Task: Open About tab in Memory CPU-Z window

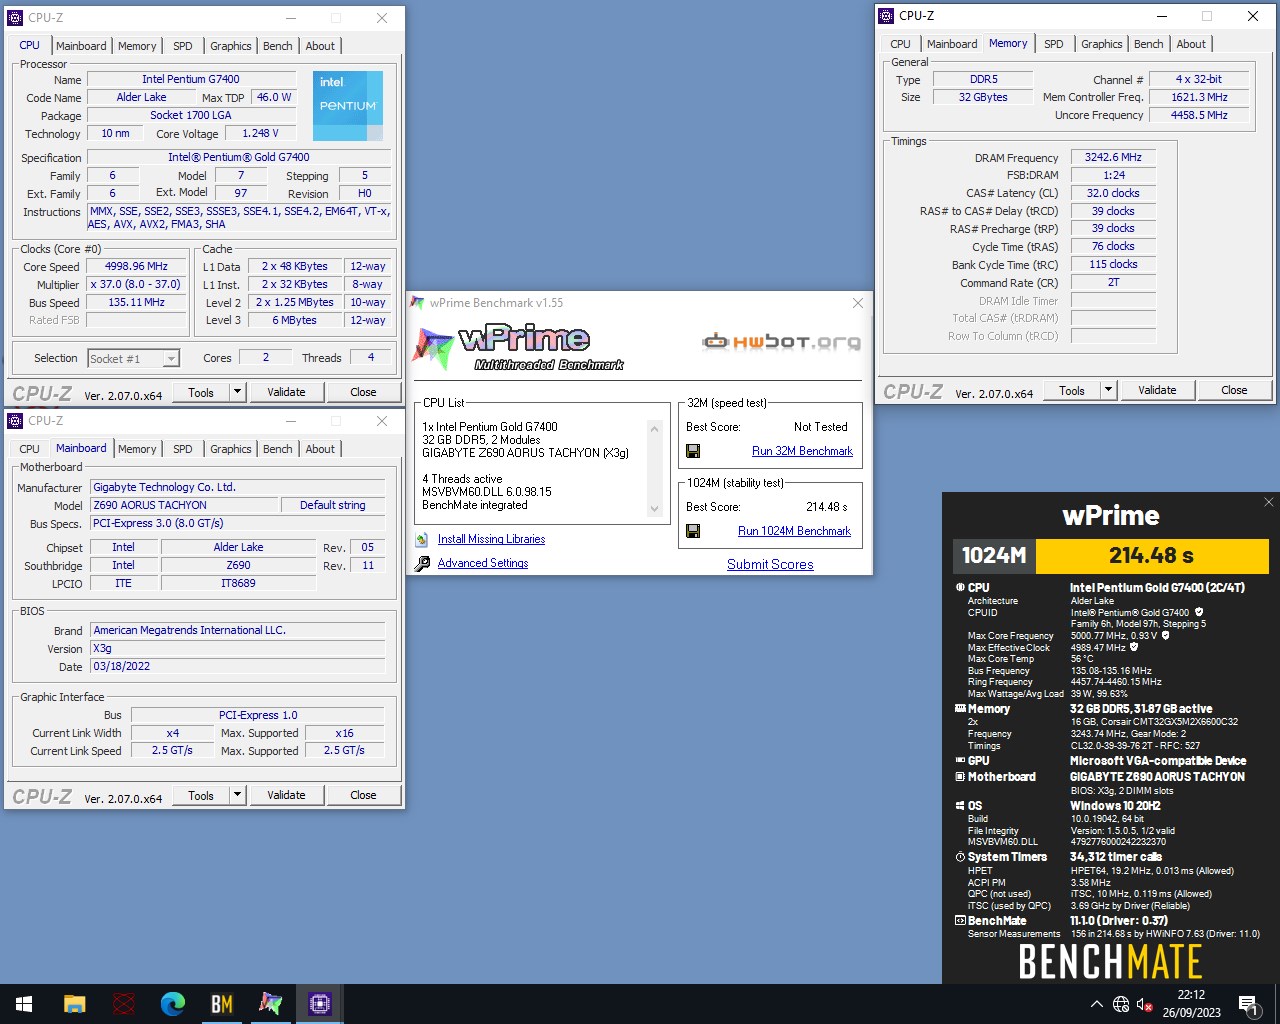Action: 1190,44
